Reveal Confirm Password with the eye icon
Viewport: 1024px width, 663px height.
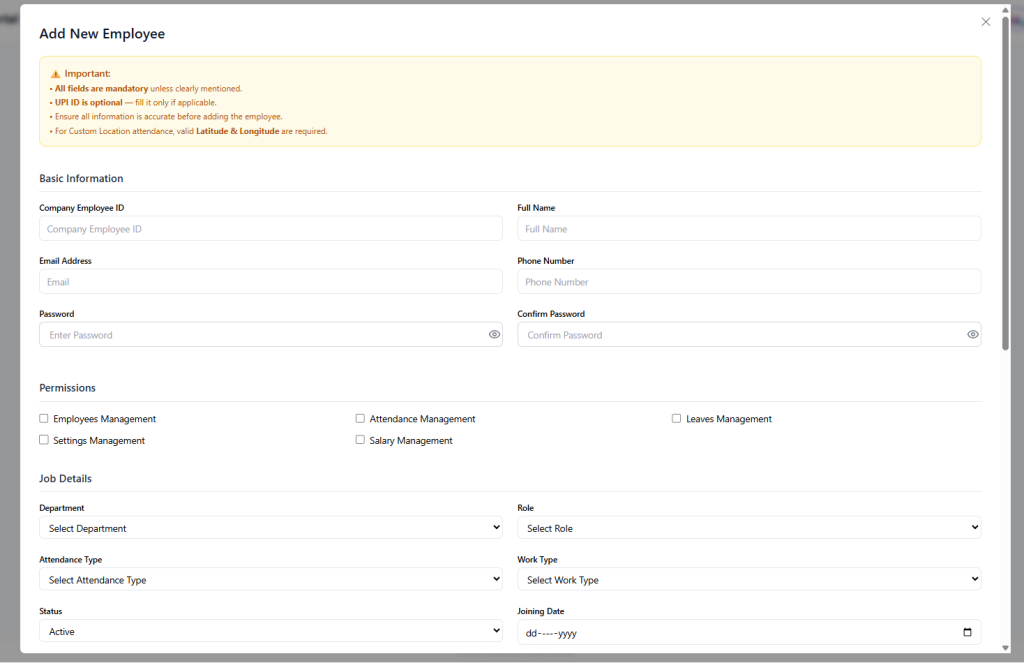[972, 335]
